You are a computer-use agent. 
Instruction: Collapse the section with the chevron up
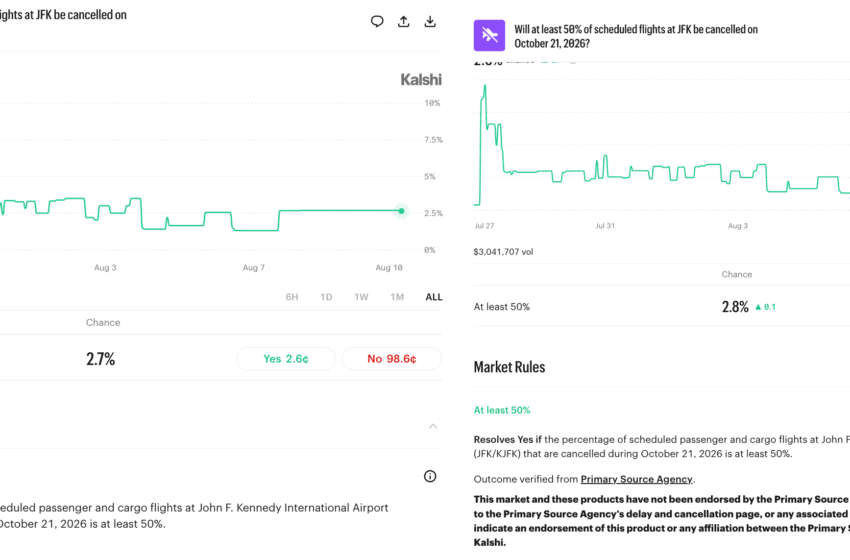[433, 426]
